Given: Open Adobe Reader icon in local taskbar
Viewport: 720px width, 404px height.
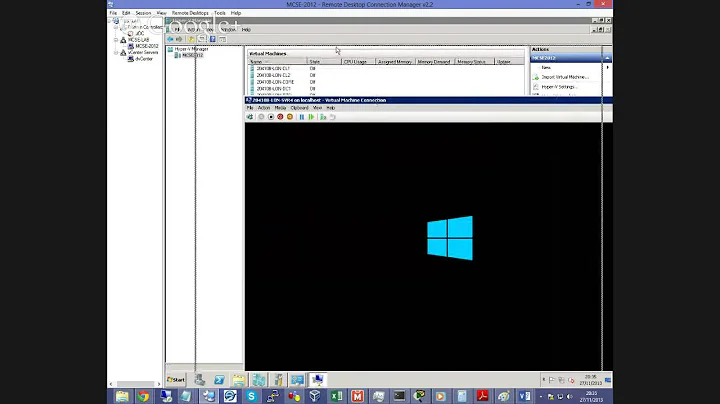Looking at the screenshot, I should (482, 396).
